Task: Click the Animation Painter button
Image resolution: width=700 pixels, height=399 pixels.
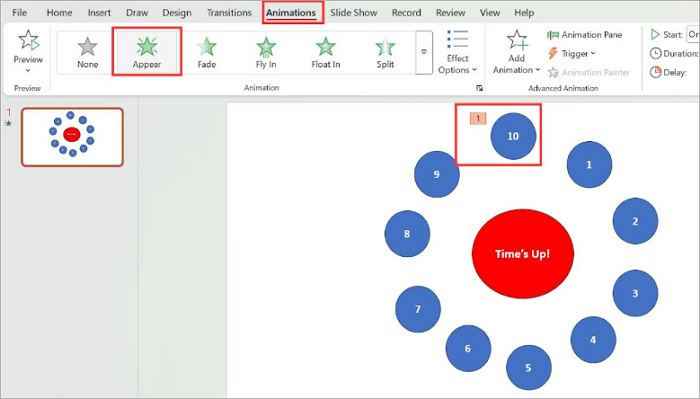Action: [x=588, y=72]
